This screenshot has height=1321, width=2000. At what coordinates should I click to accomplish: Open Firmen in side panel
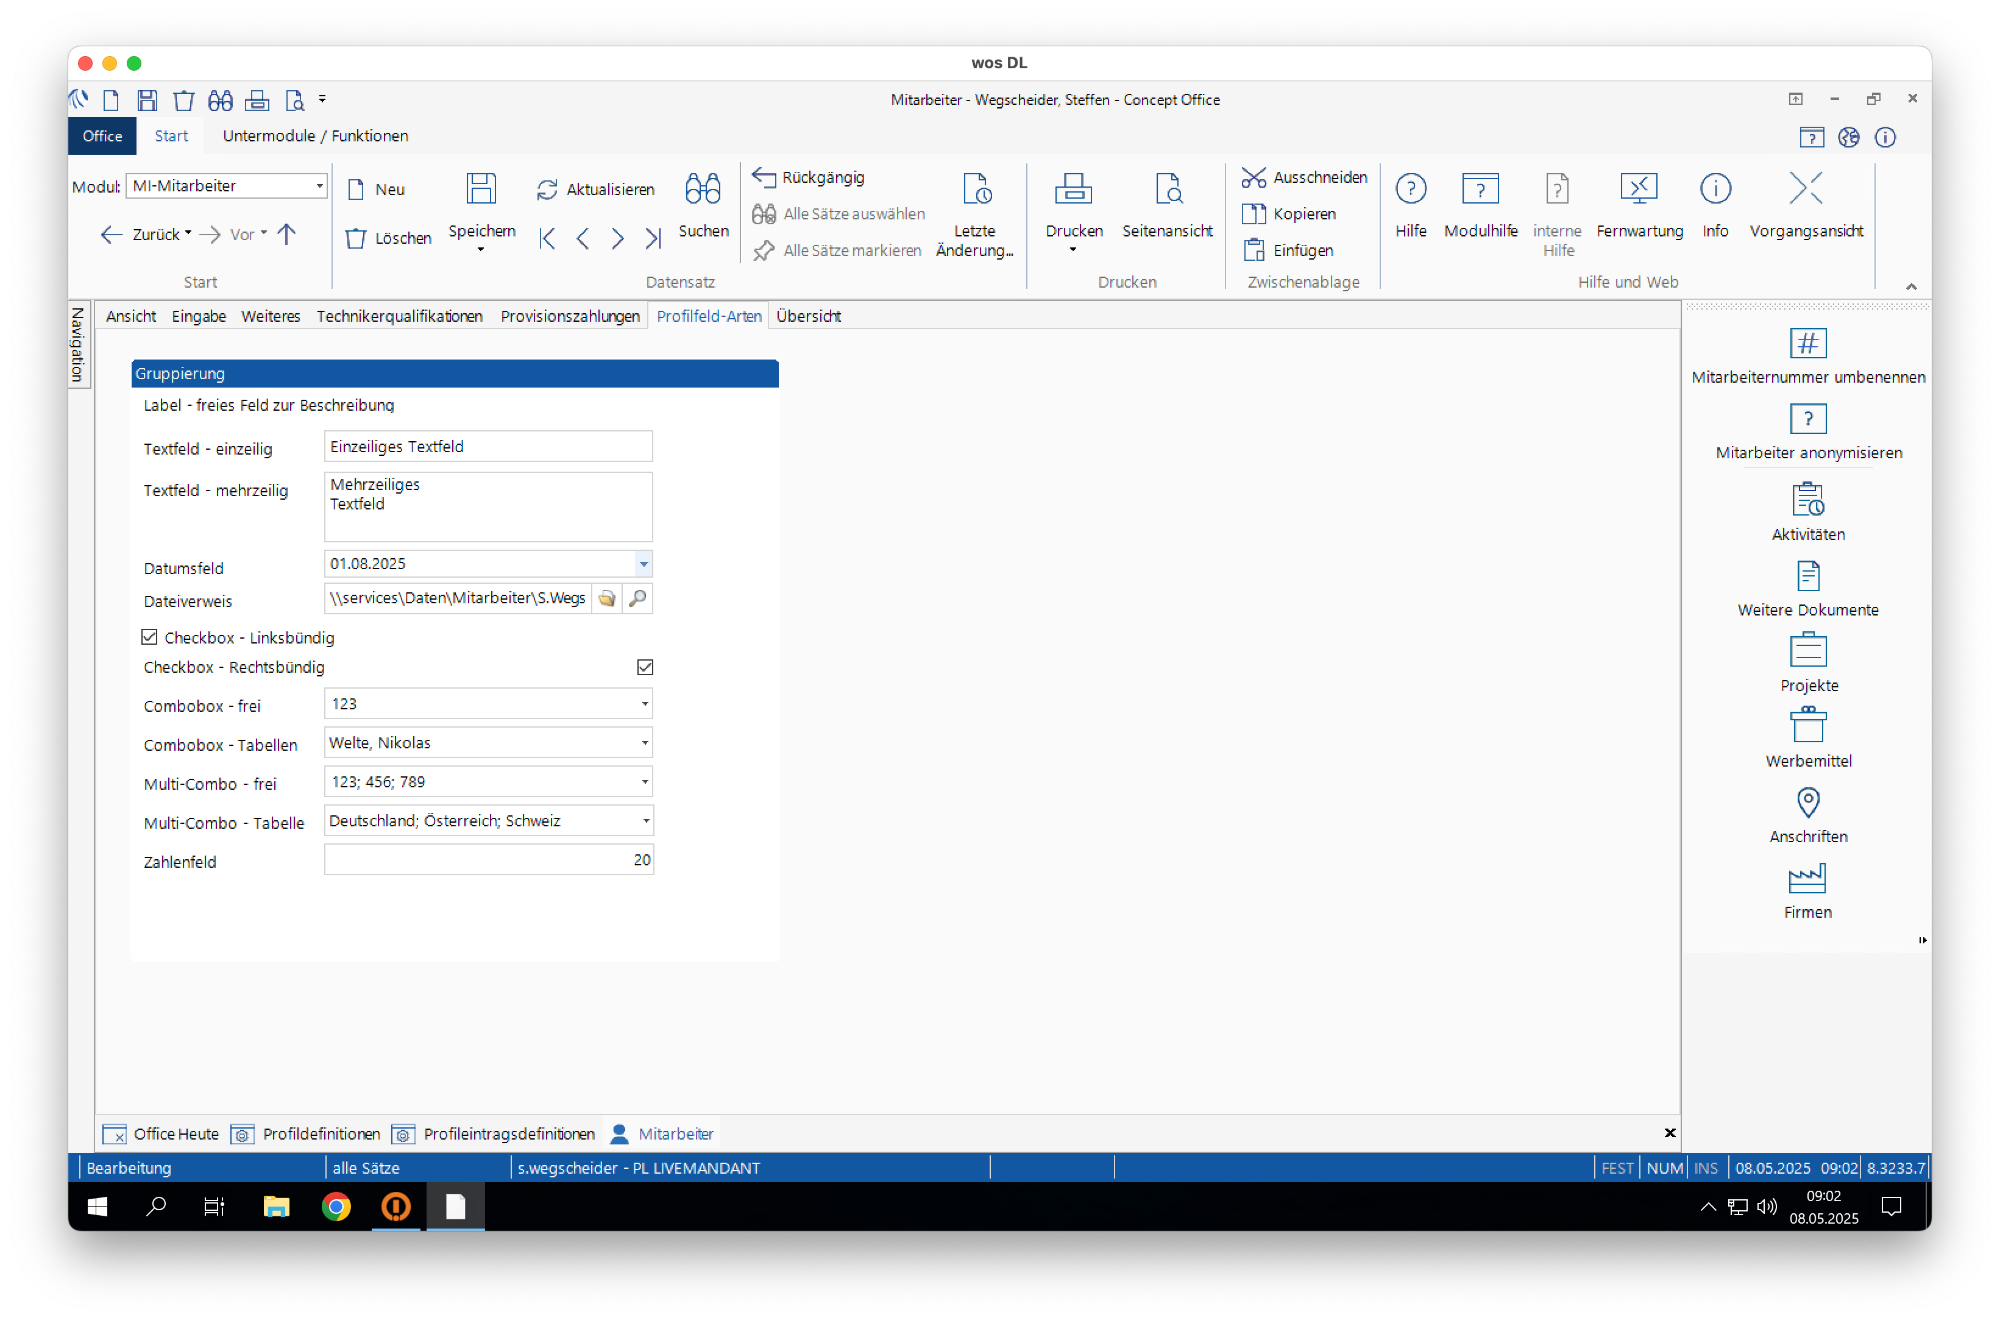click(1808, 892)
